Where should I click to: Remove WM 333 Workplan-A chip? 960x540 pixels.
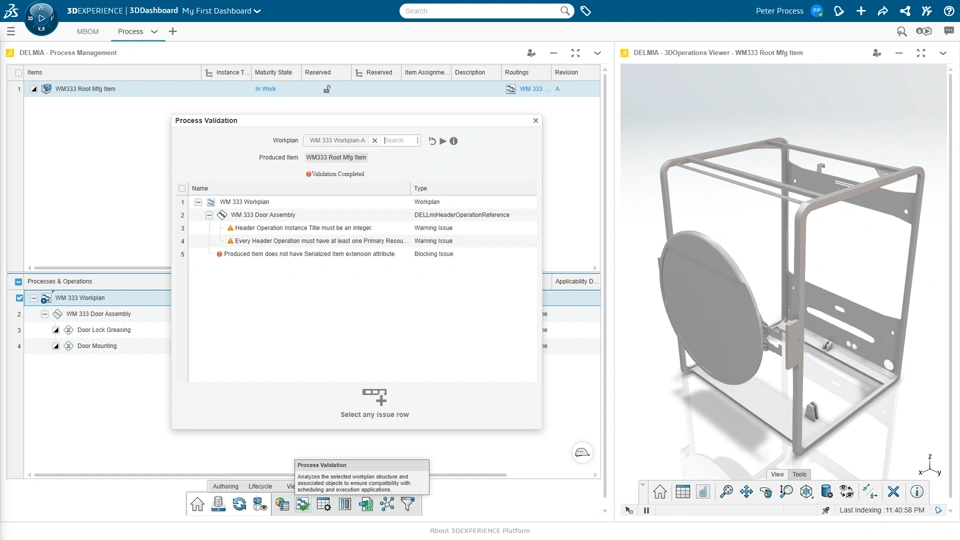click(375, 141)
